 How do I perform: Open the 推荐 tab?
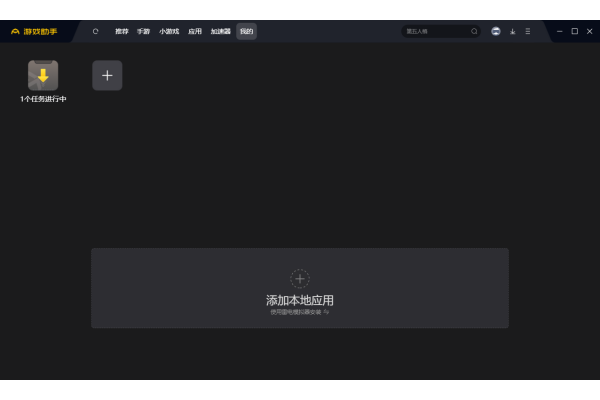(122, 31)
